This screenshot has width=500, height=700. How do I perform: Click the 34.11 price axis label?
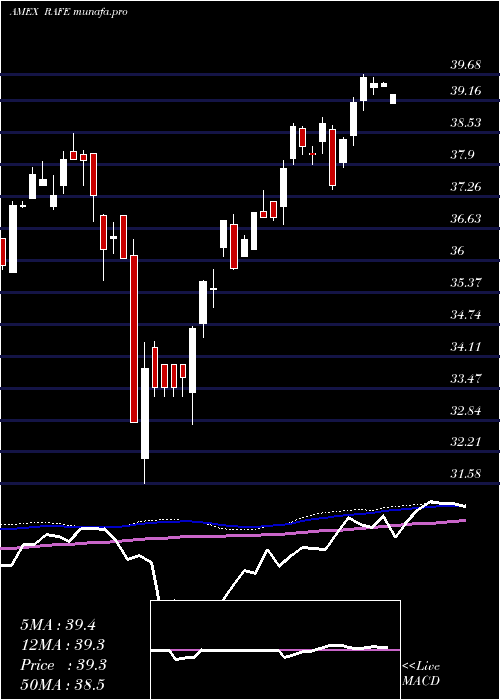(466, 346)
